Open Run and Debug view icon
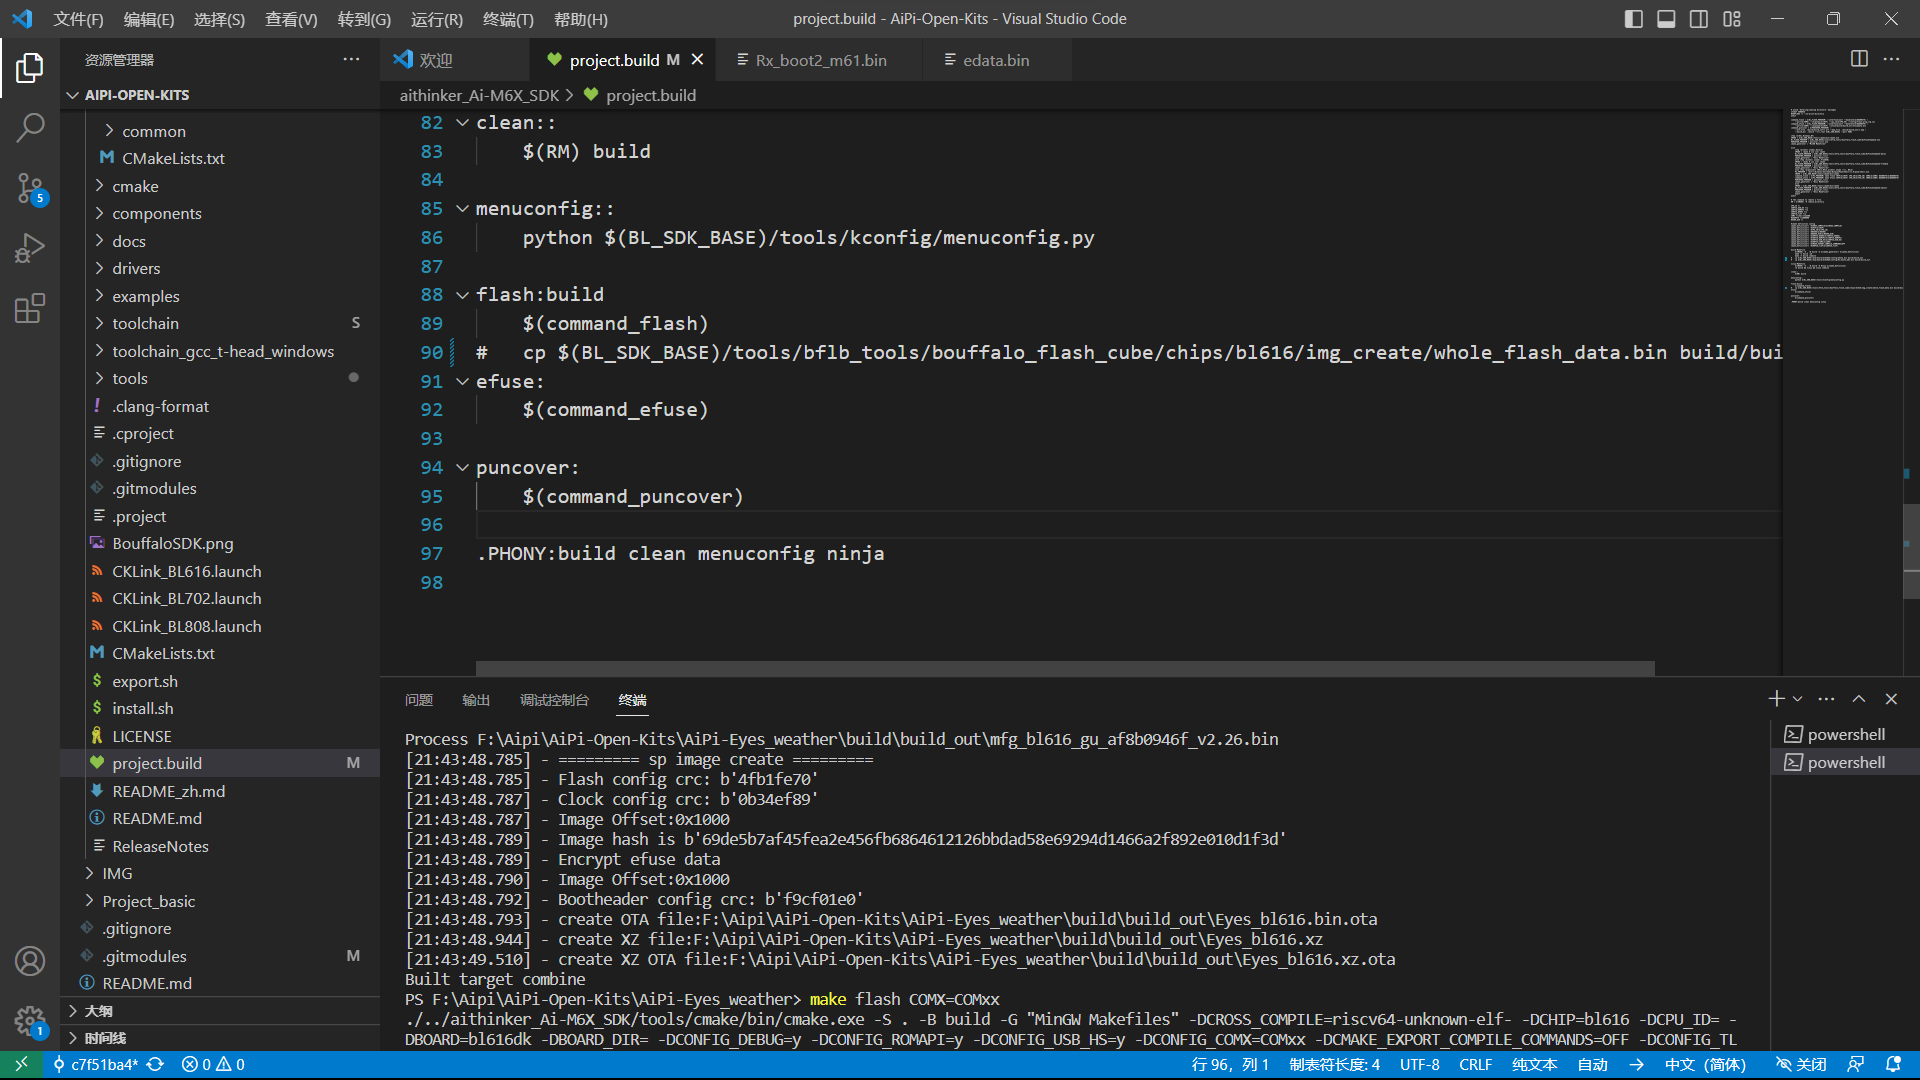1920x1080 pixels. point(30,248)
